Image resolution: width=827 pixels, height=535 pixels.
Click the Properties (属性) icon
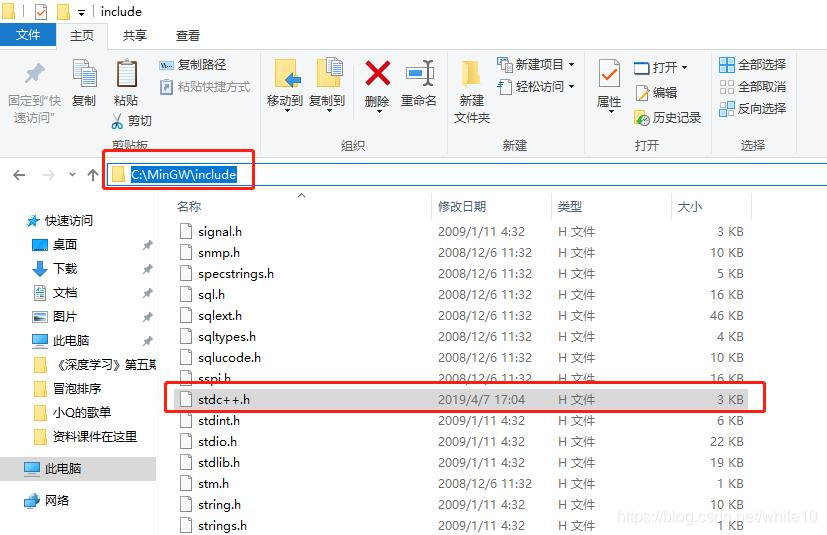pyautogui.click(x=609, y=73)
